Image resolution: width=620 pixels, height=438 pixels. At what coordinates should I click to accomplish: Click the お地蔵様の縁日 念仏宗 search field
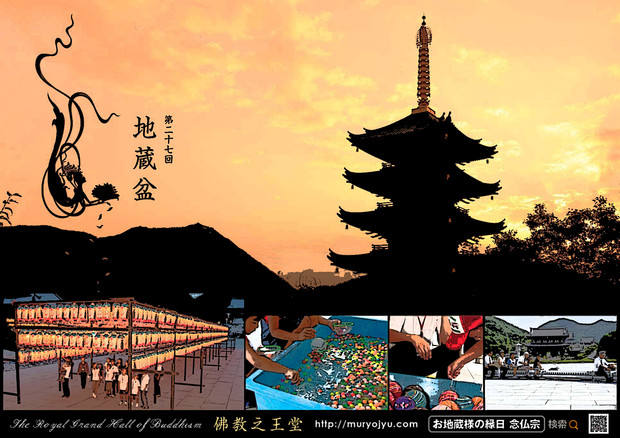tap(486, 424)
